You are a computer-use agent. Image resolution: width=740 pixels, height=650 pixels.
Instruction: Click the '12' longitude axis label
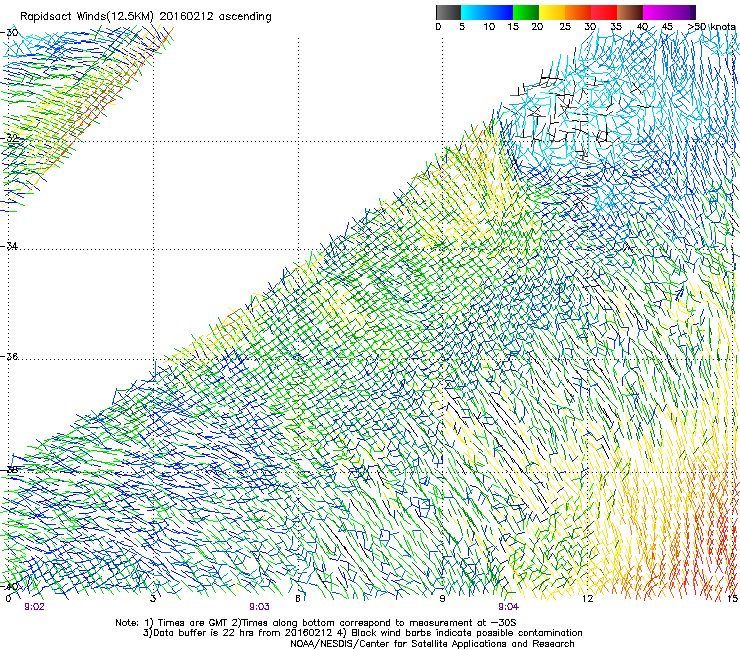(587, 599)
